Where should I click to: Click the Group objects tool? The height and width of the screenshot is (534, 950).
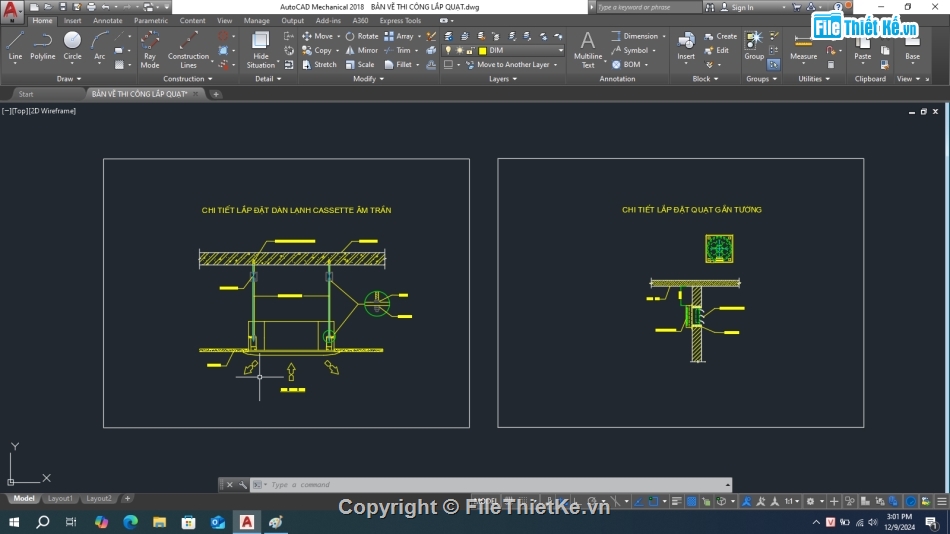(754, 47)
